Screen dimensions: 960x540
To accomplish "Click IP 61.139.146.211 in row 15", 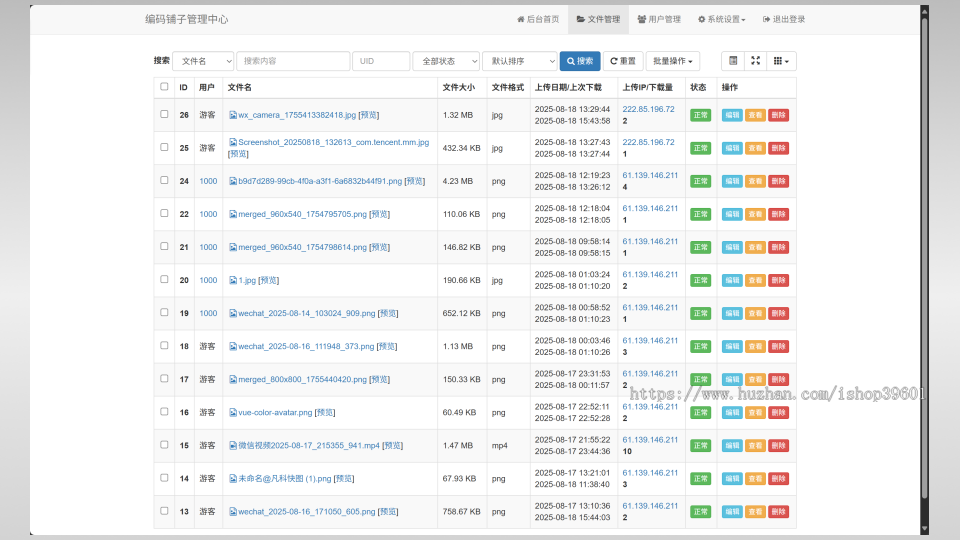I will [650, 440].
